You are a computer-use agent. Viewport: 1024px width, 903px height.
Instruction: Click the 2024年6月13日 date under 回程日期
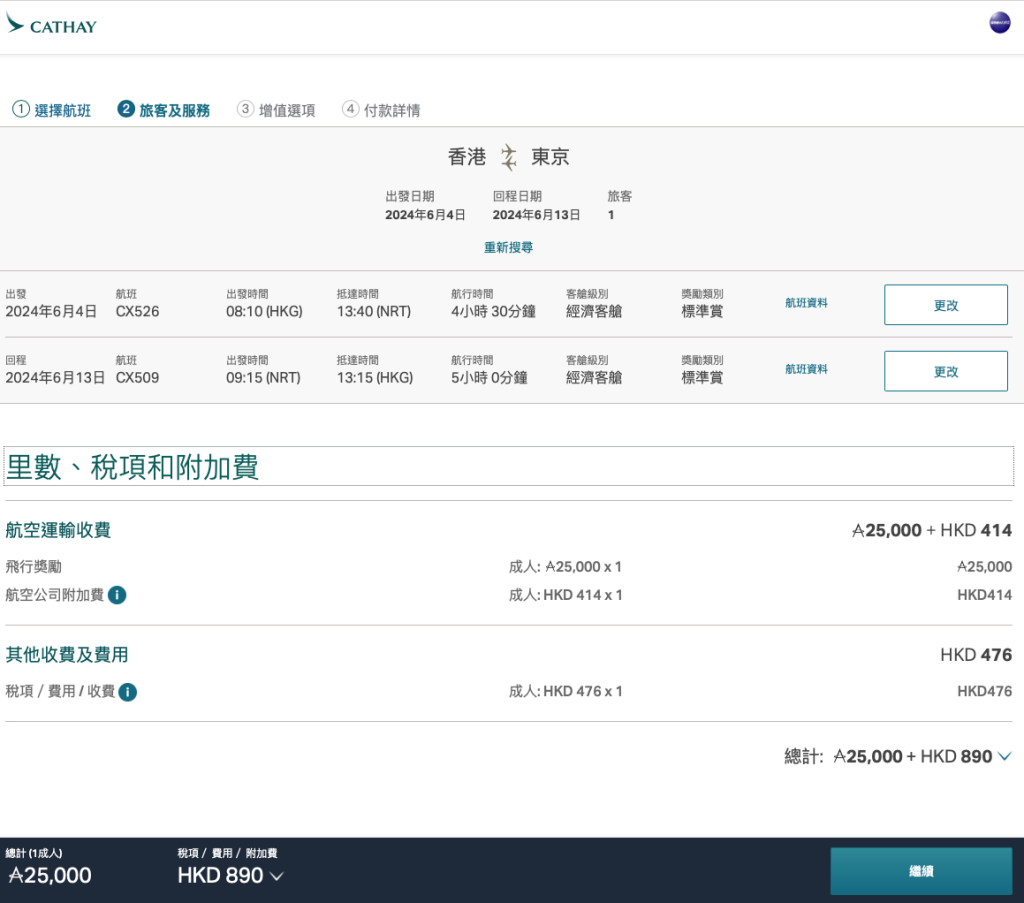click(536, 215)
